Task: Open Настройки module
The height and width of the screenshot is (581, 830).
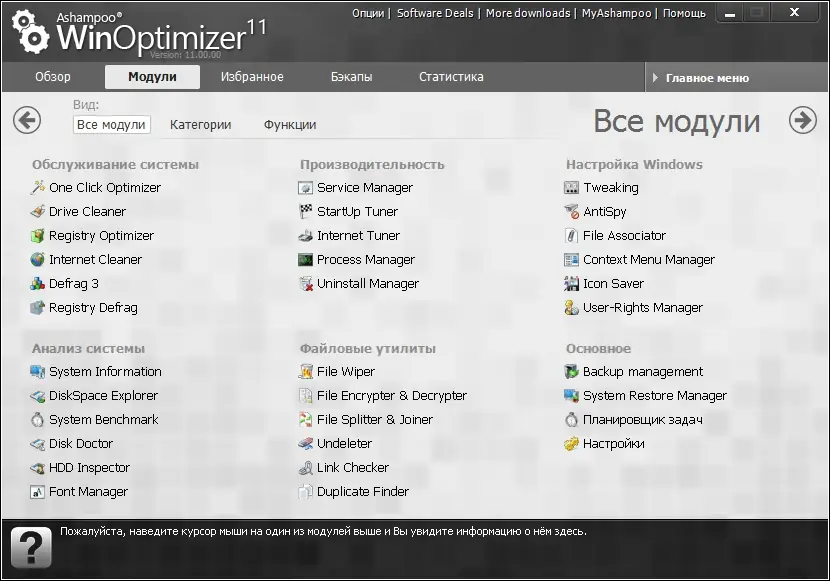Action: pos(605,443)
